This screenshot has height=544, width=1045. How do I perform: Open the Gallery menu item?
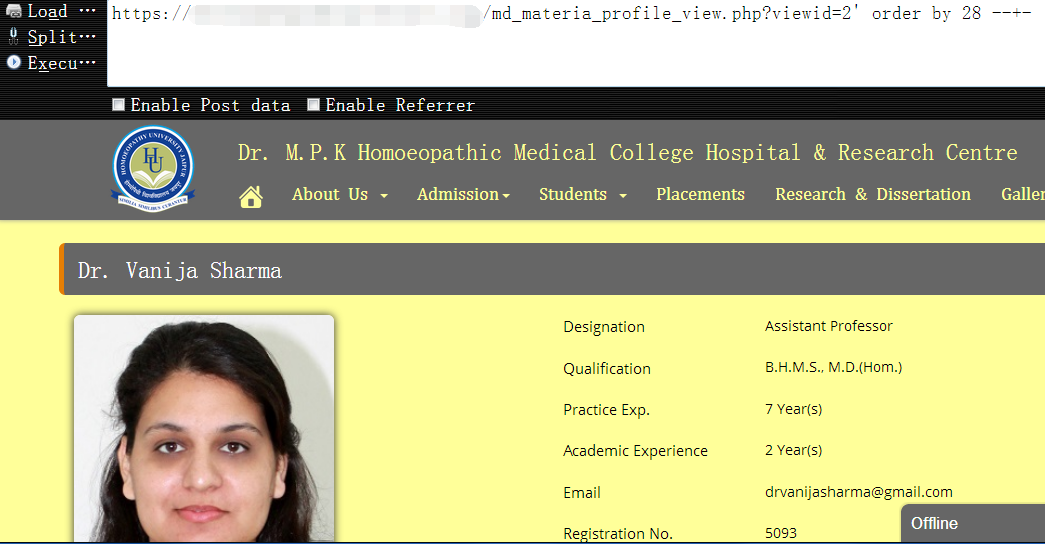click(x=1023, y=194)
